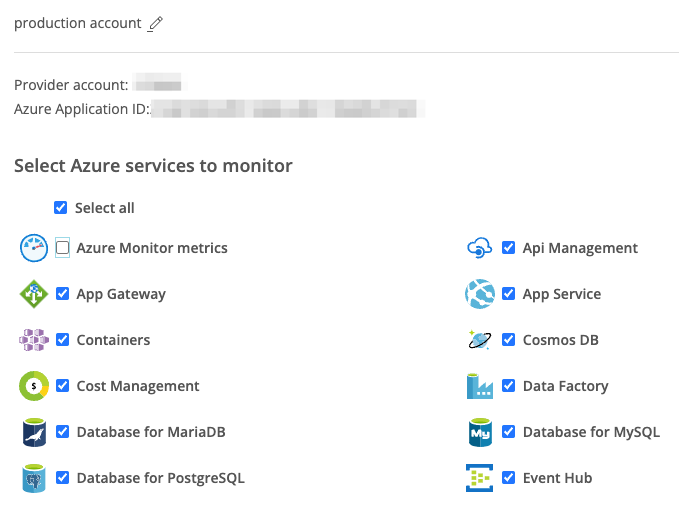Image resolution: width=679 pixels, height=506 pixels.
Task: Click the Data Factory label text
Action: tap(565, 386)
